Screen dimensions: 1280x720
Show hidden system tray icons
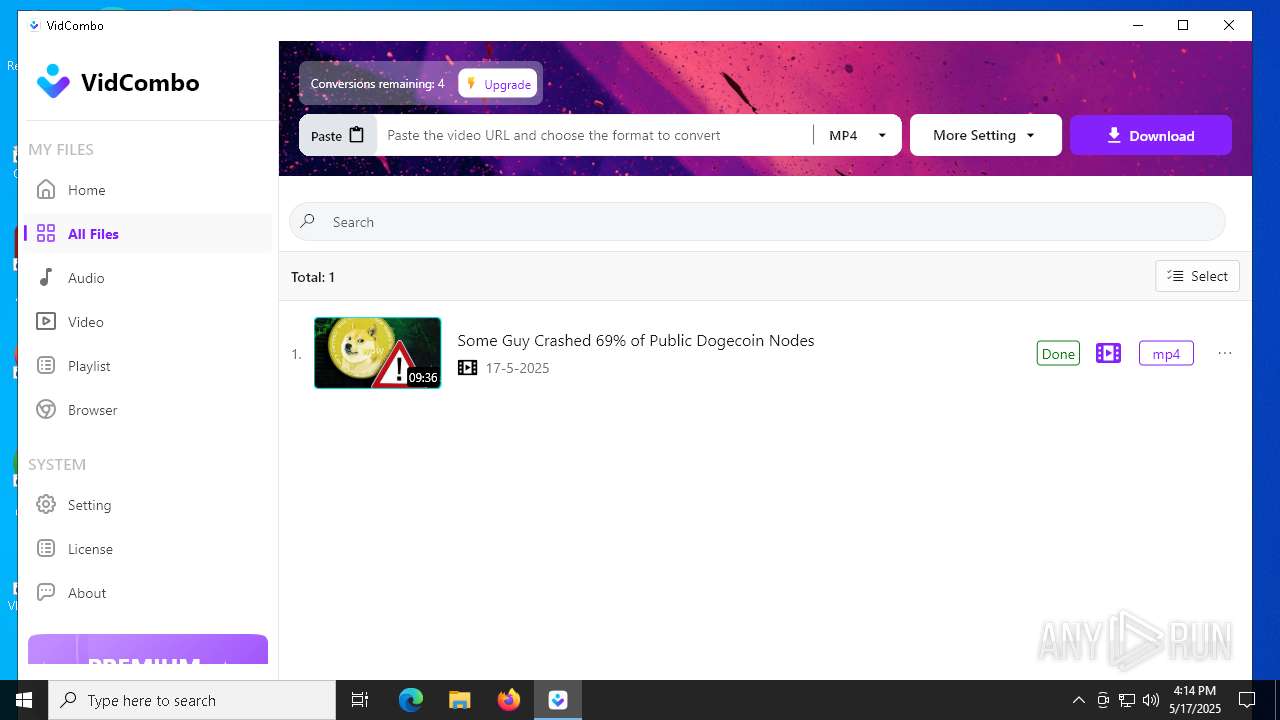(x=1078, y=700)
